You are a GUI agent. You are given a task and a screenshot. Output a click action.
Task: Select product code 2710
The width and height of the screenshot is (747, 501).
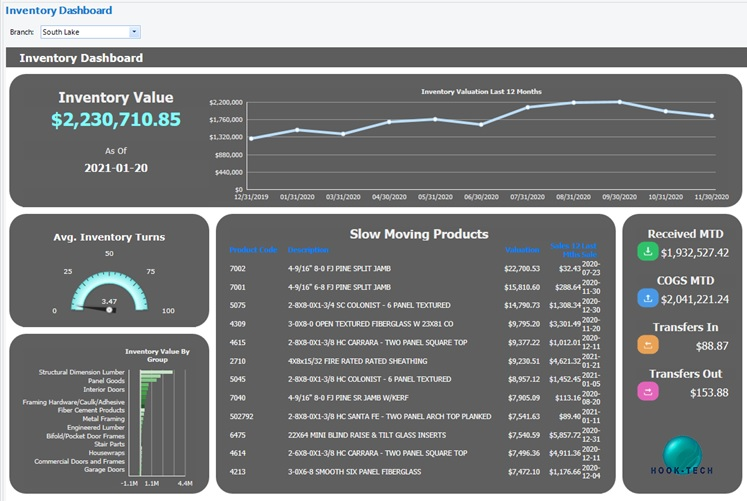click(x=238, y=361)
